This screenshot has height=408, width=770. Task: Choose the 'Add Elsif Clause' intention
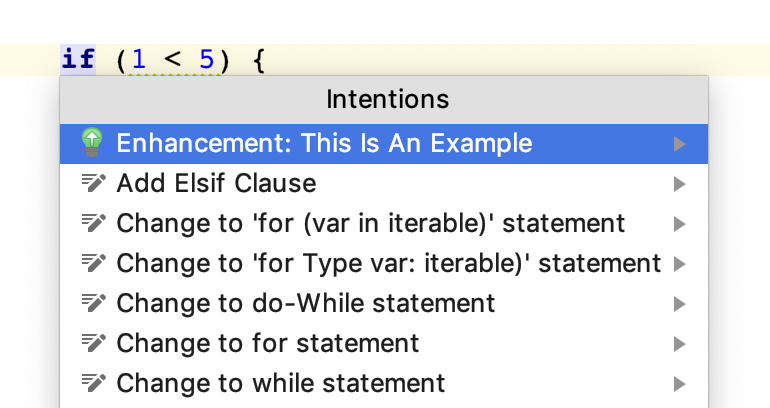click(216, 183)
